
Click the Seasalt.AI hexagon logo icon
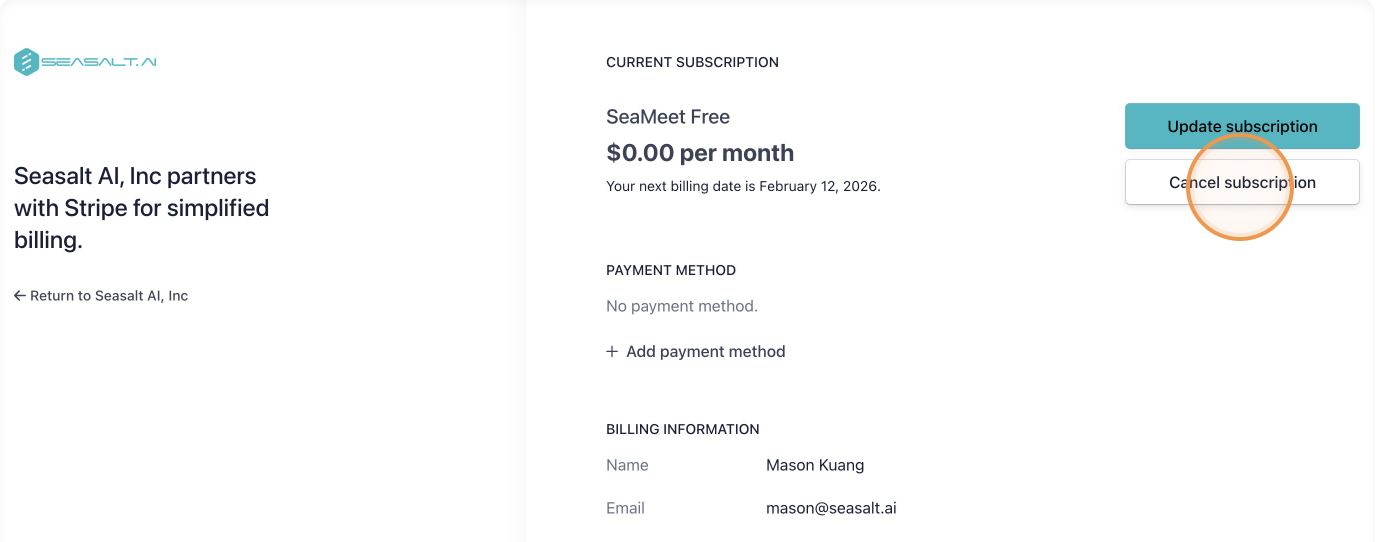26,62
